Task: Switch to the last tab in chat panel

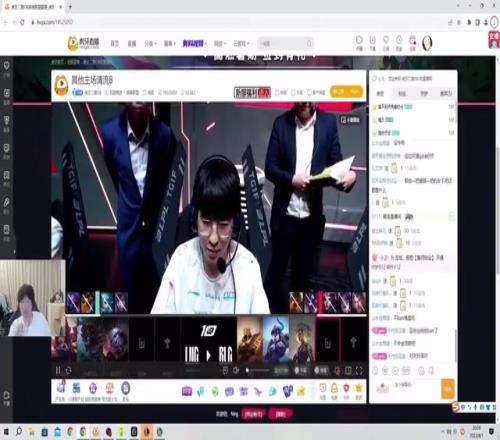Action: pos(446,94)
